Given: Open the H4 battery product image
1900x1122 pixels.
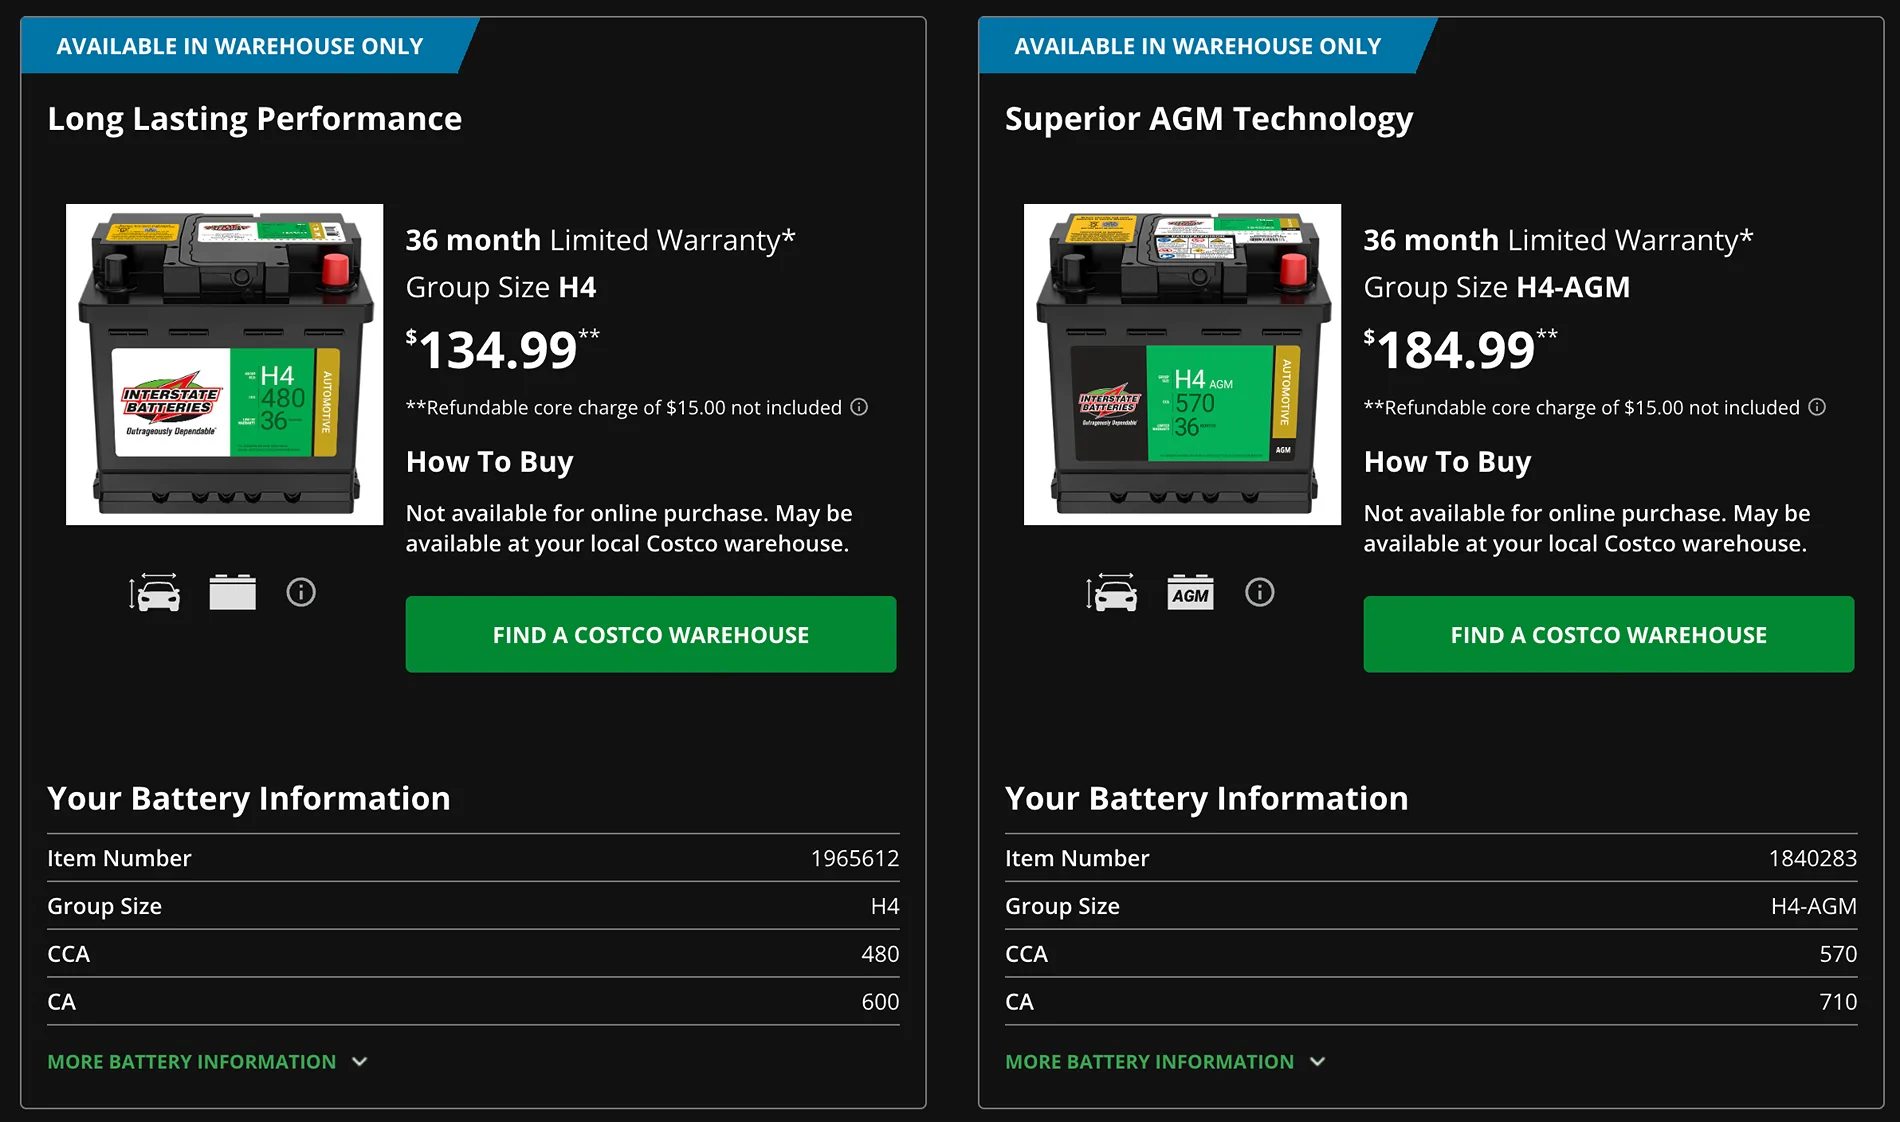Looking at the screenshot, I should pyautogui.click(x=224, y=364).
